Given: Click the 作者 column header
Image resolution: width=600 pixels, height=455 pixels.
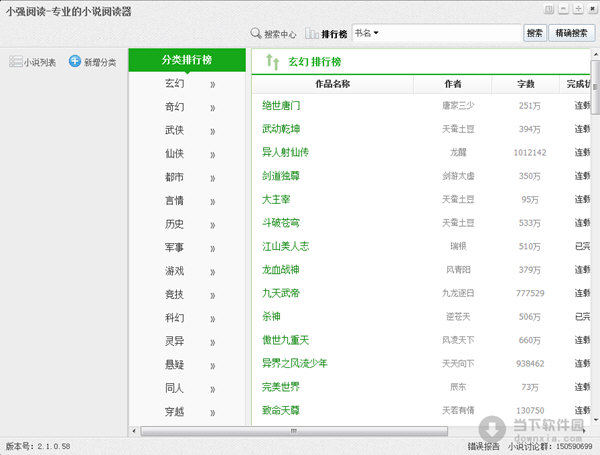Looking at the screenshot, I should click(453, 84).
